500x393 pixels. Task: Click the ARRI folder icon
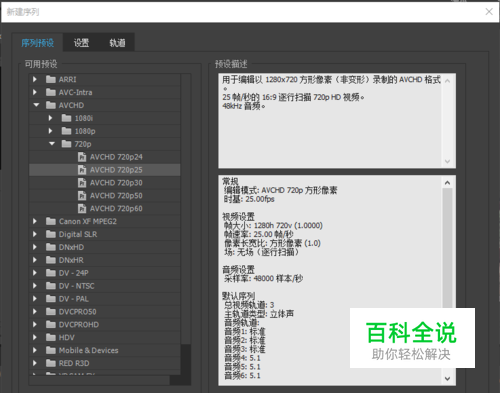tap(51, 79)
